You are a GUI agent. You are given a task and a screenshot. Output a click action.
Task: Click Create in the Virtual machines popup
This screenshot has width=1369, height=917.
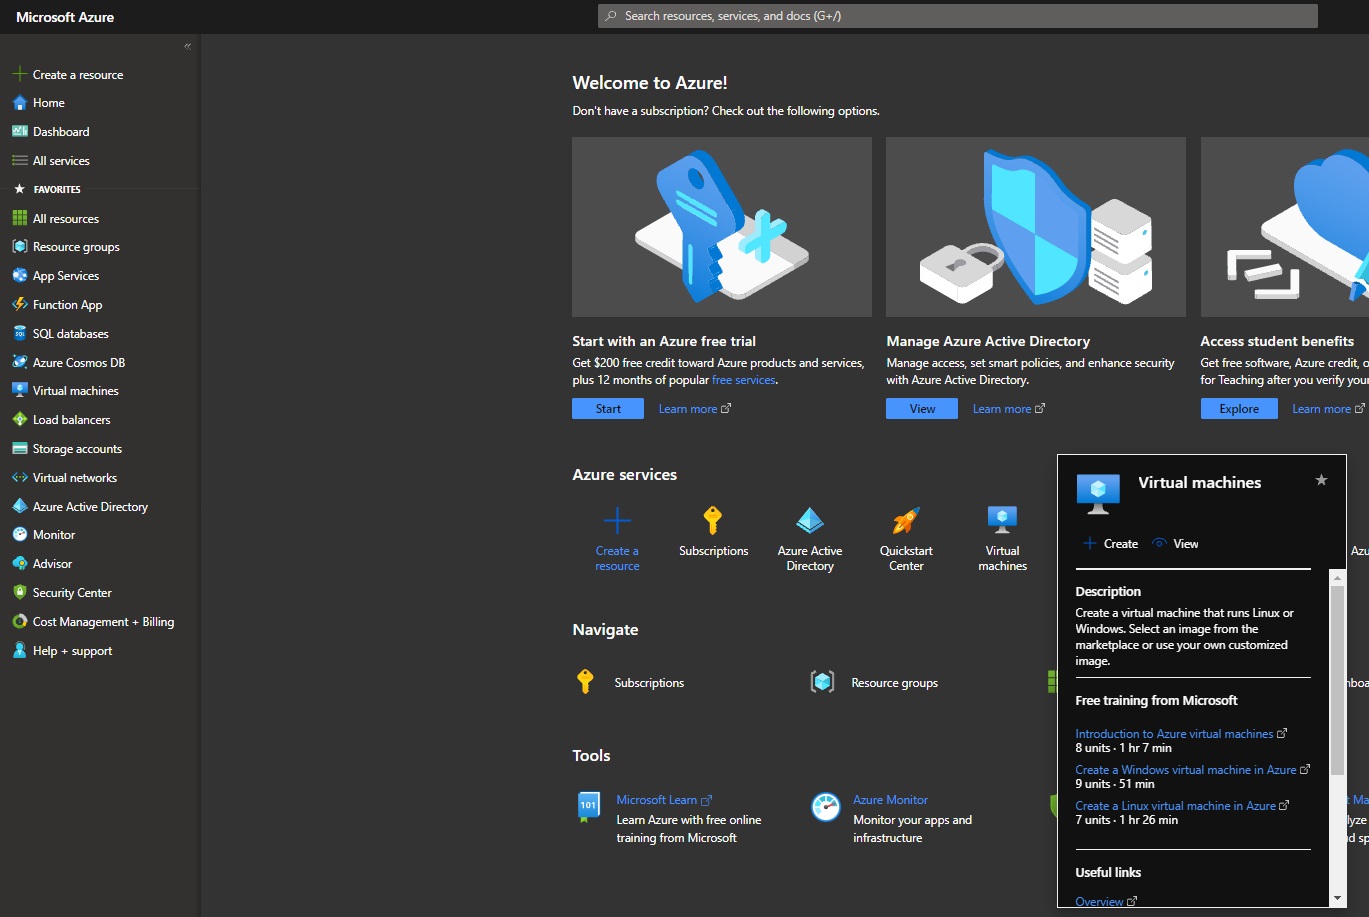[x=1111, y=544]
